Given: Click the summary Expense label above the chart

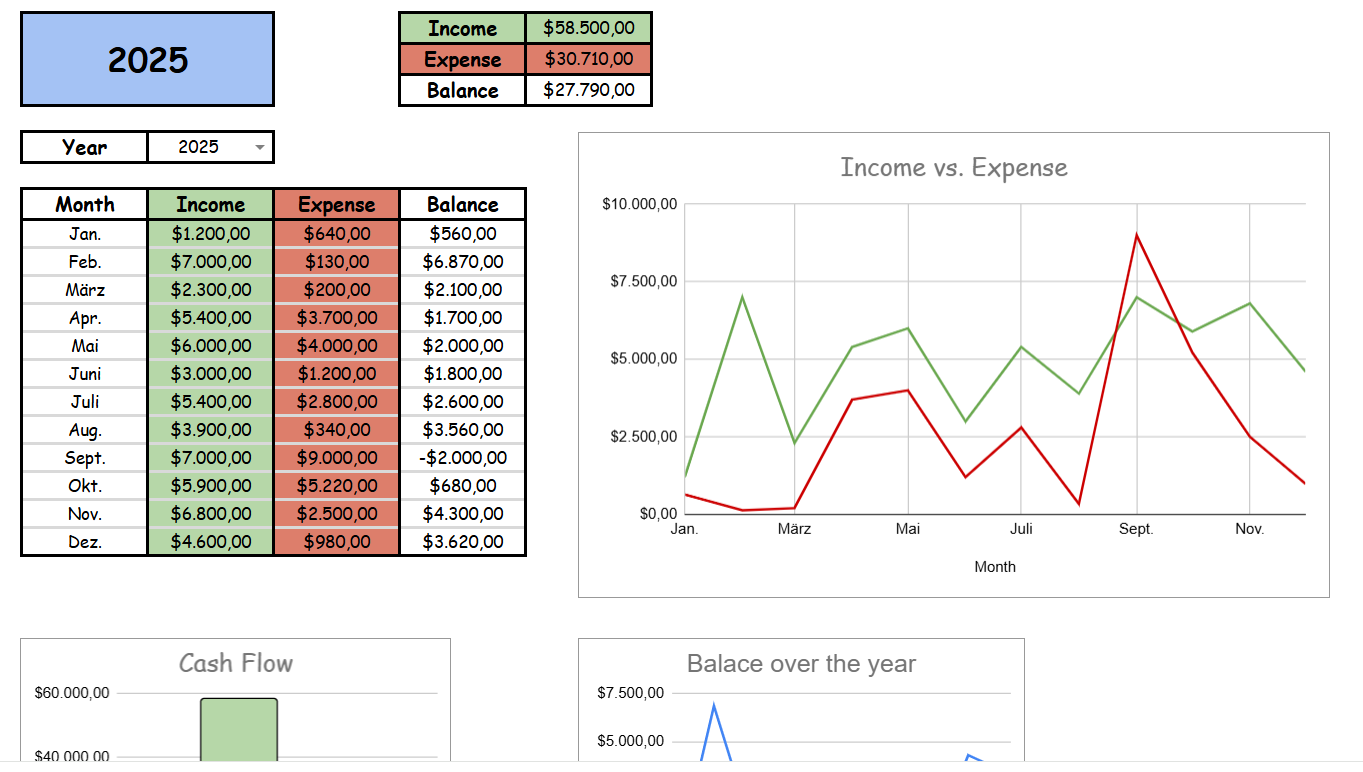Looking at the screenshot, I should pyautogui.click(x=462, y=59).
